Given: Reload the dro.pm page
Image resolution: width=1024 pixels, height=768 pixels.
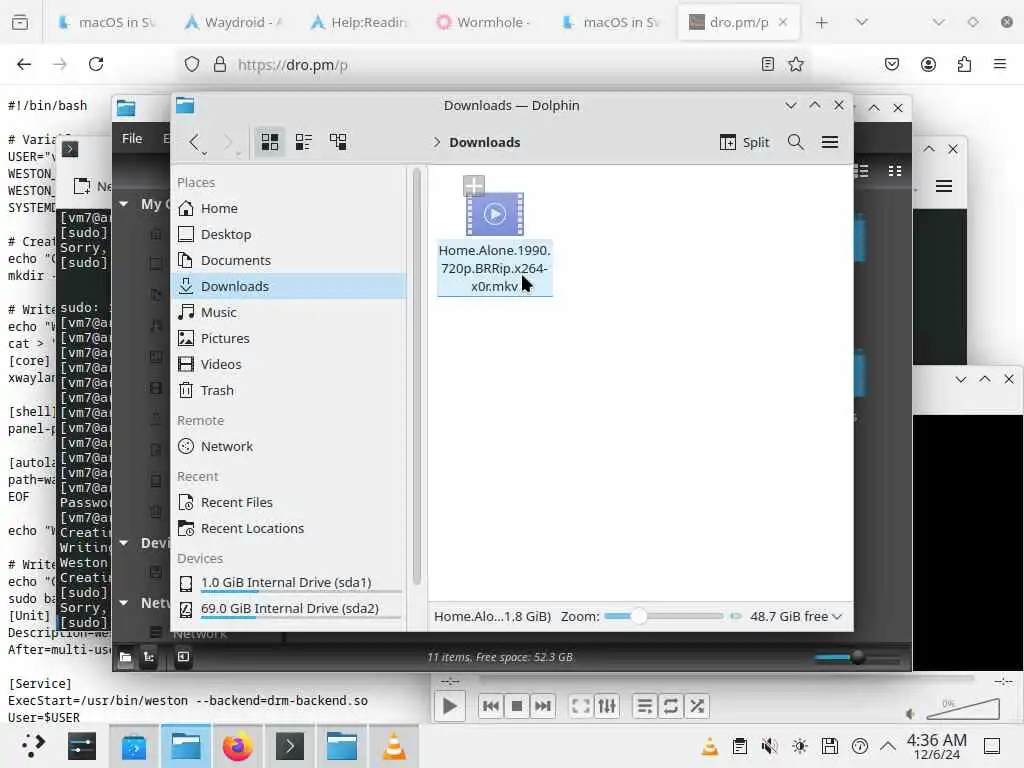Looking at the screenshot, I should coord(96,64).
